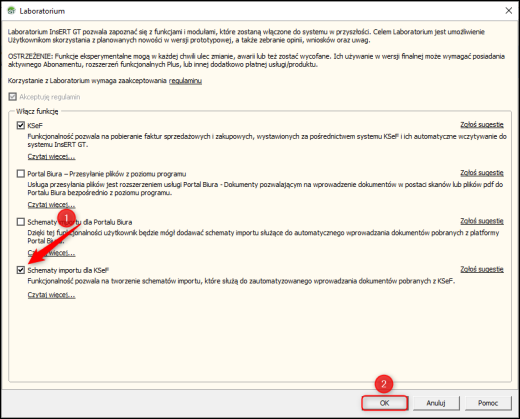Enable Portal Biura file upload checkbox
The height and width of the screenshot is (419, 520).
click(x=21, y=174)
